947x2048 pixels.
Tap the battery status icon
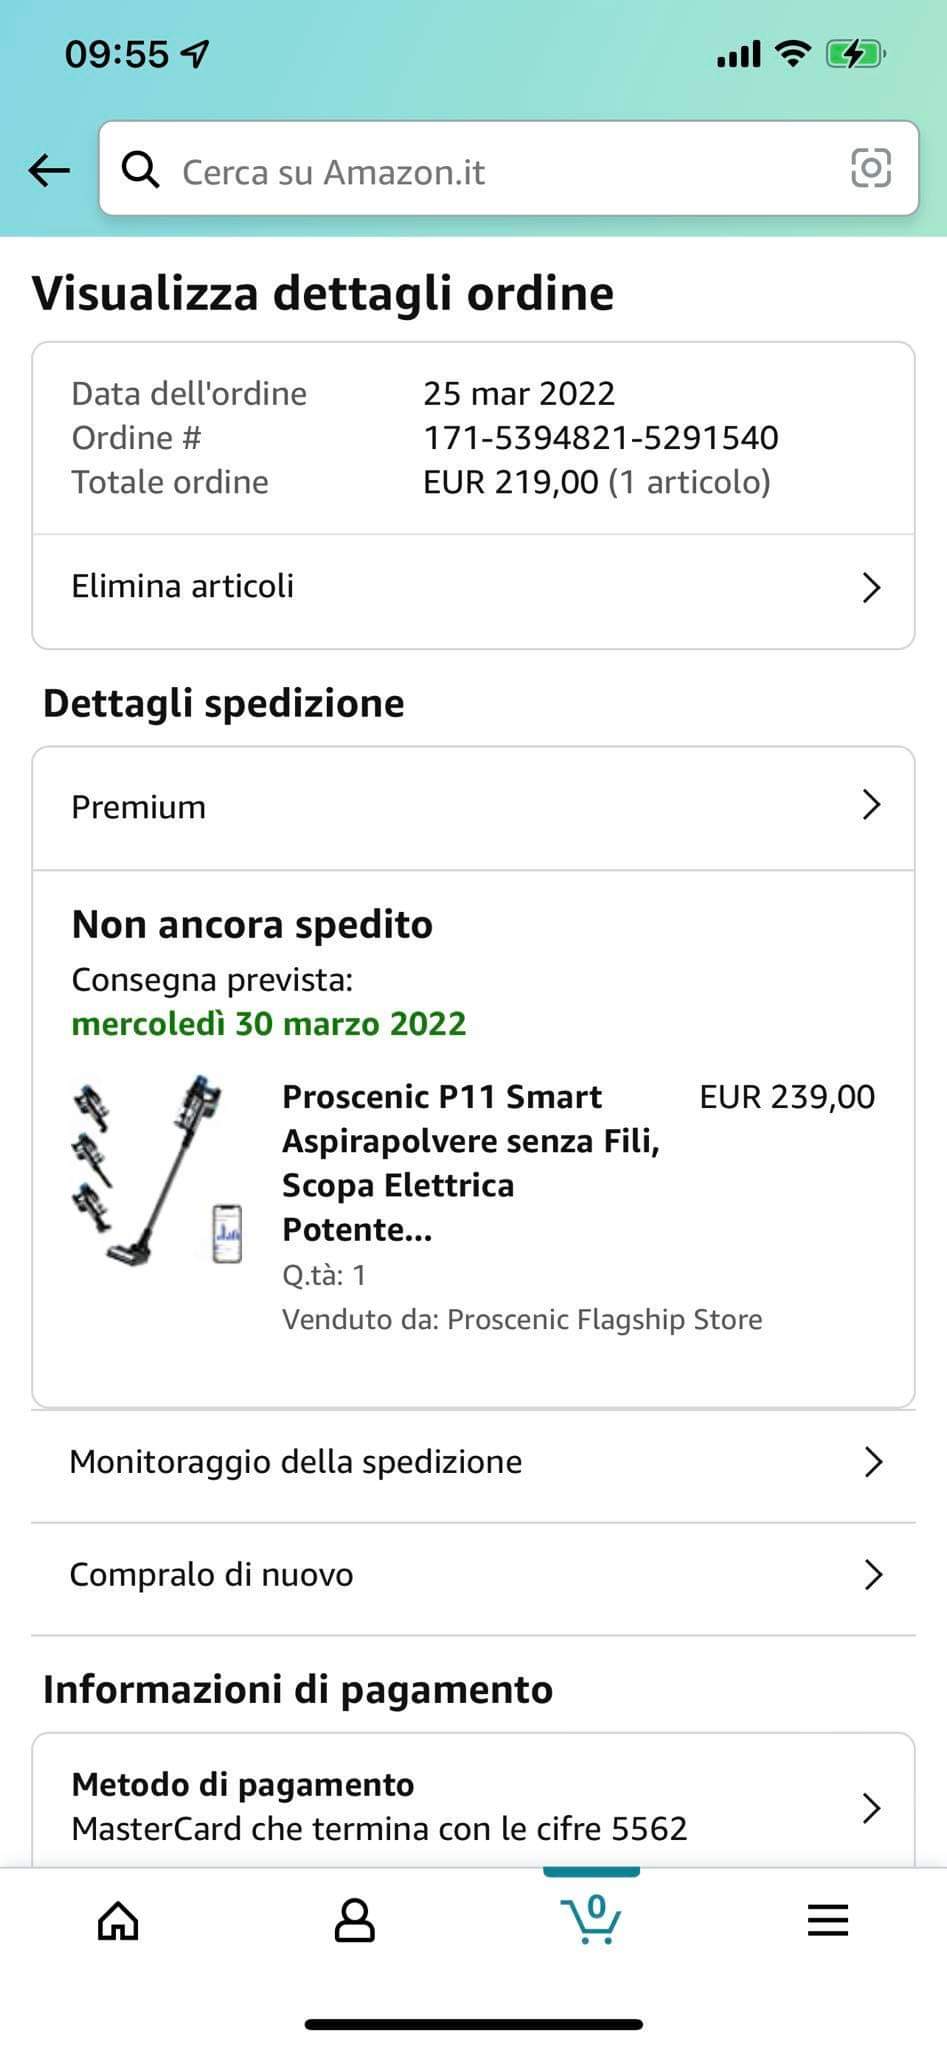tap(854, 54)
